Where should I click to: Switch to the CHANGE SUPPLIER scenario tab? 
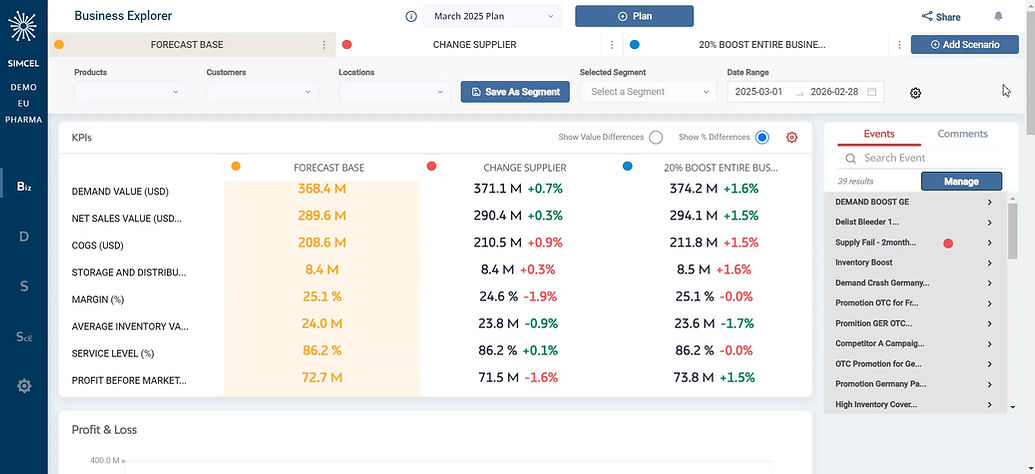475,45
